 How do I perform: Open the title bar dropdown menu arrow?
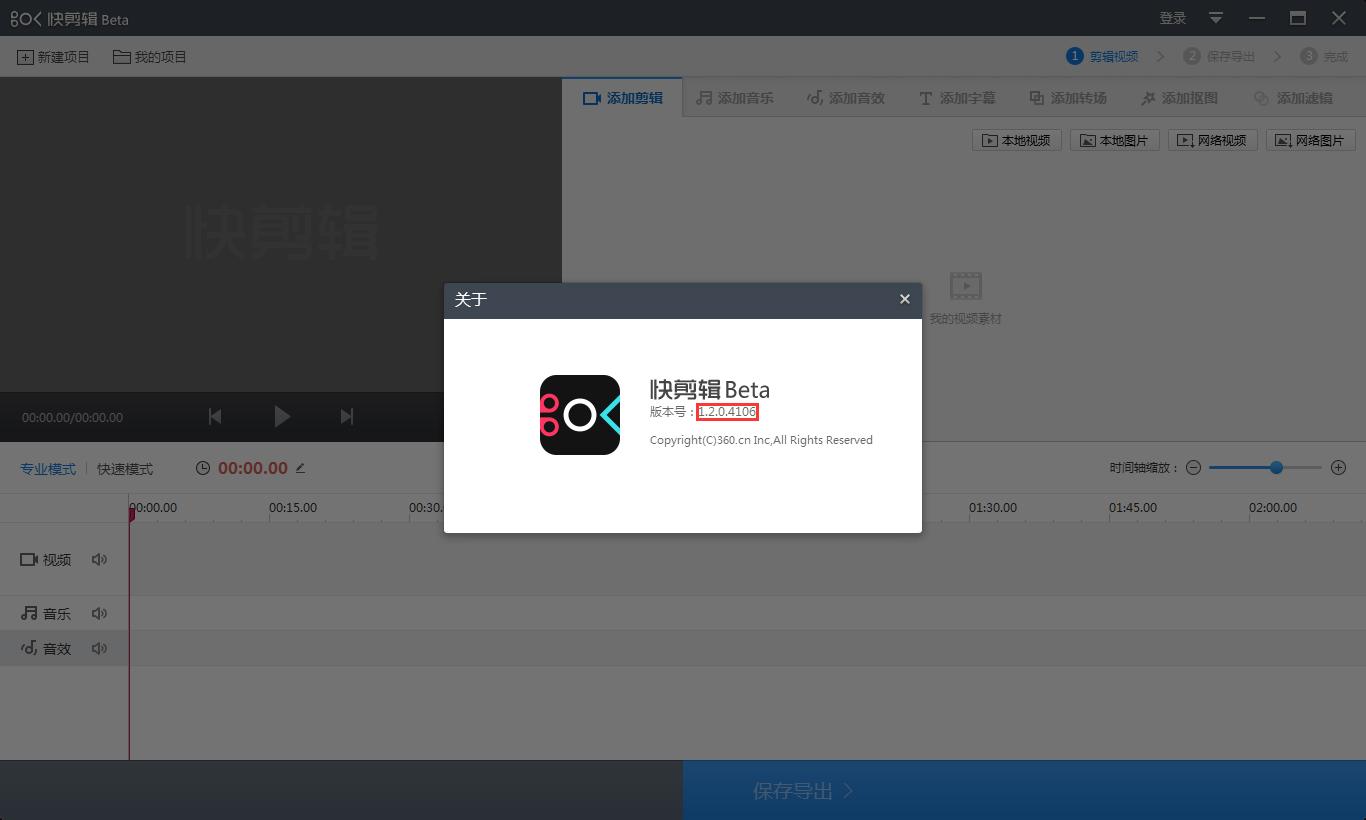tap(1216, 18)
